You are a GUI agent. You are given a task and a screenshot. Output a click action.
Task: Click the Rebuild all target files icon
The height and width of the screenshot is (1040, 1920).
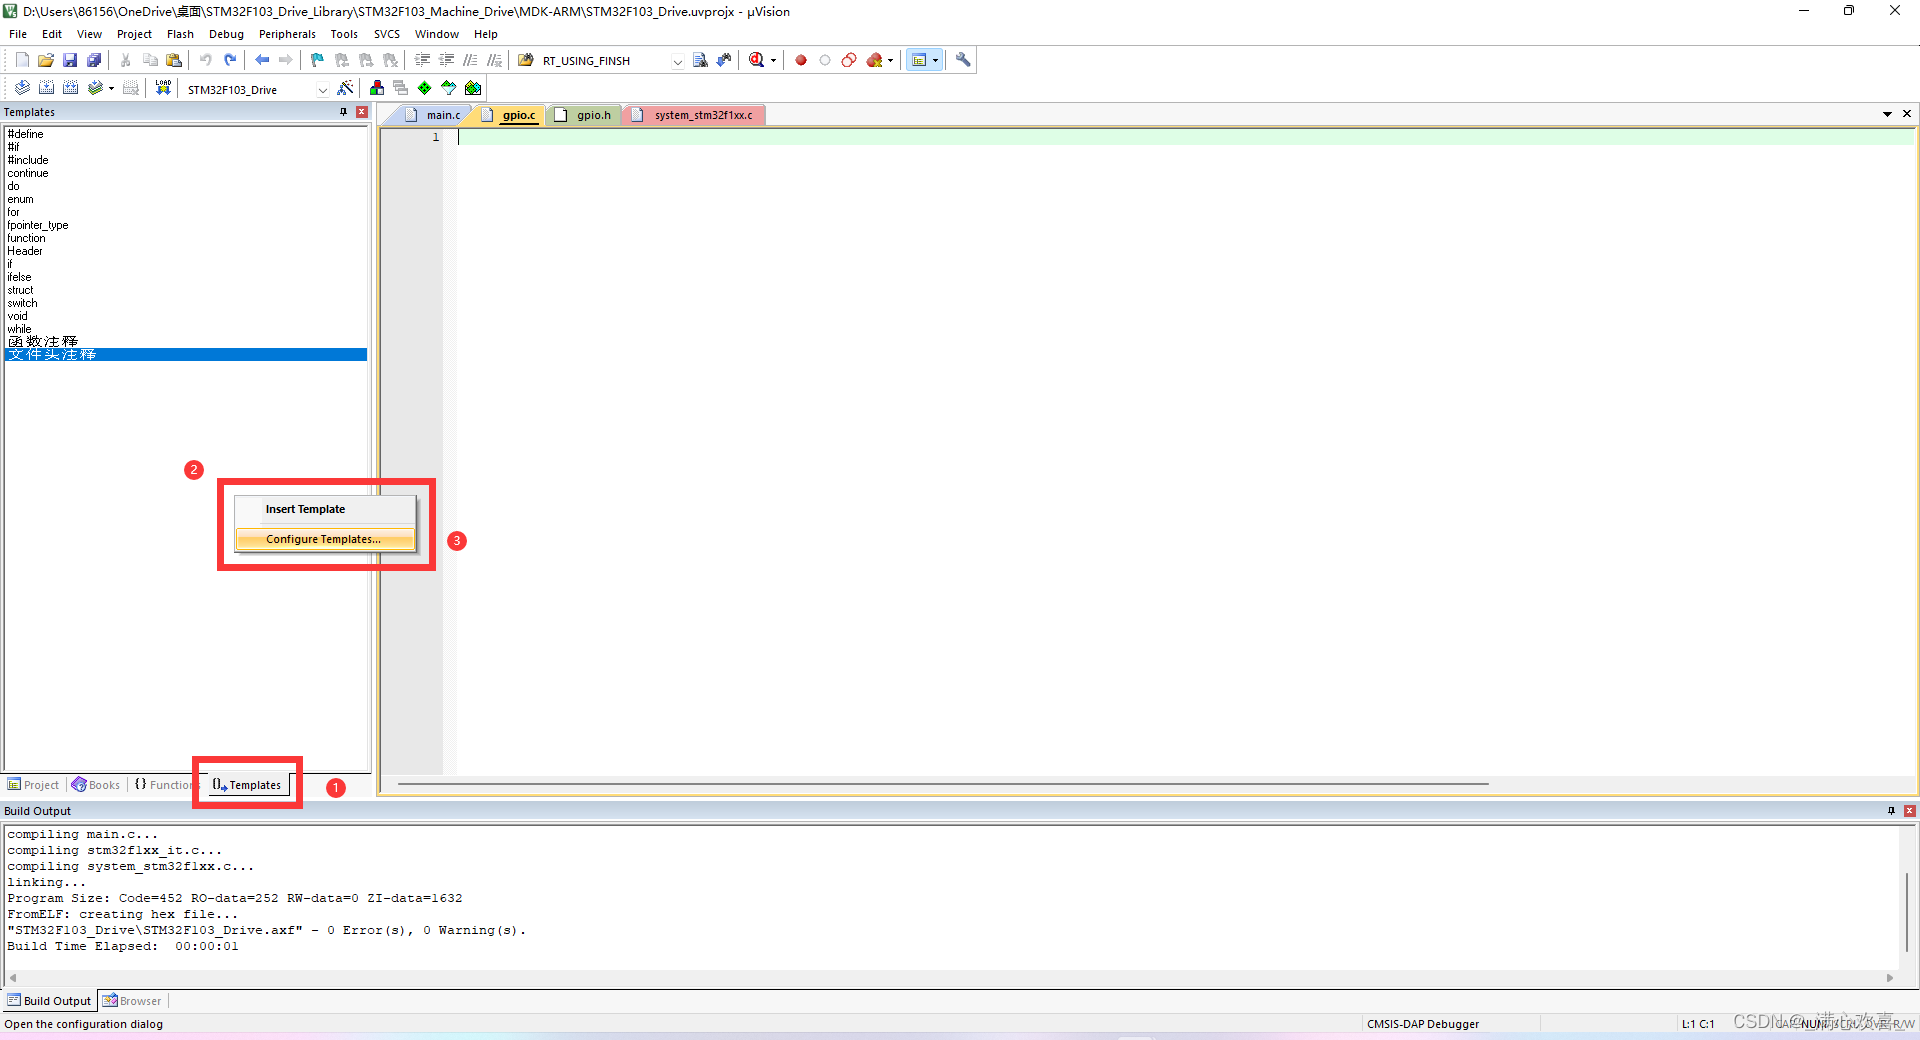(70, 88)
